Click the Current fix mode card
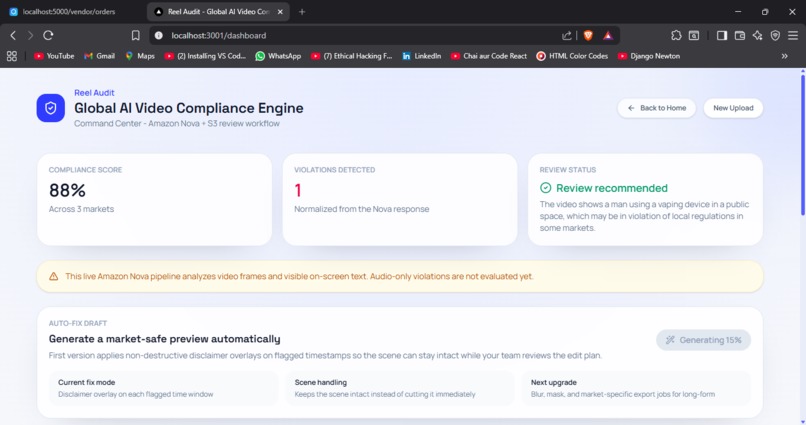The width and height of the screenshot is (806, 425). (x=163, y=389)
